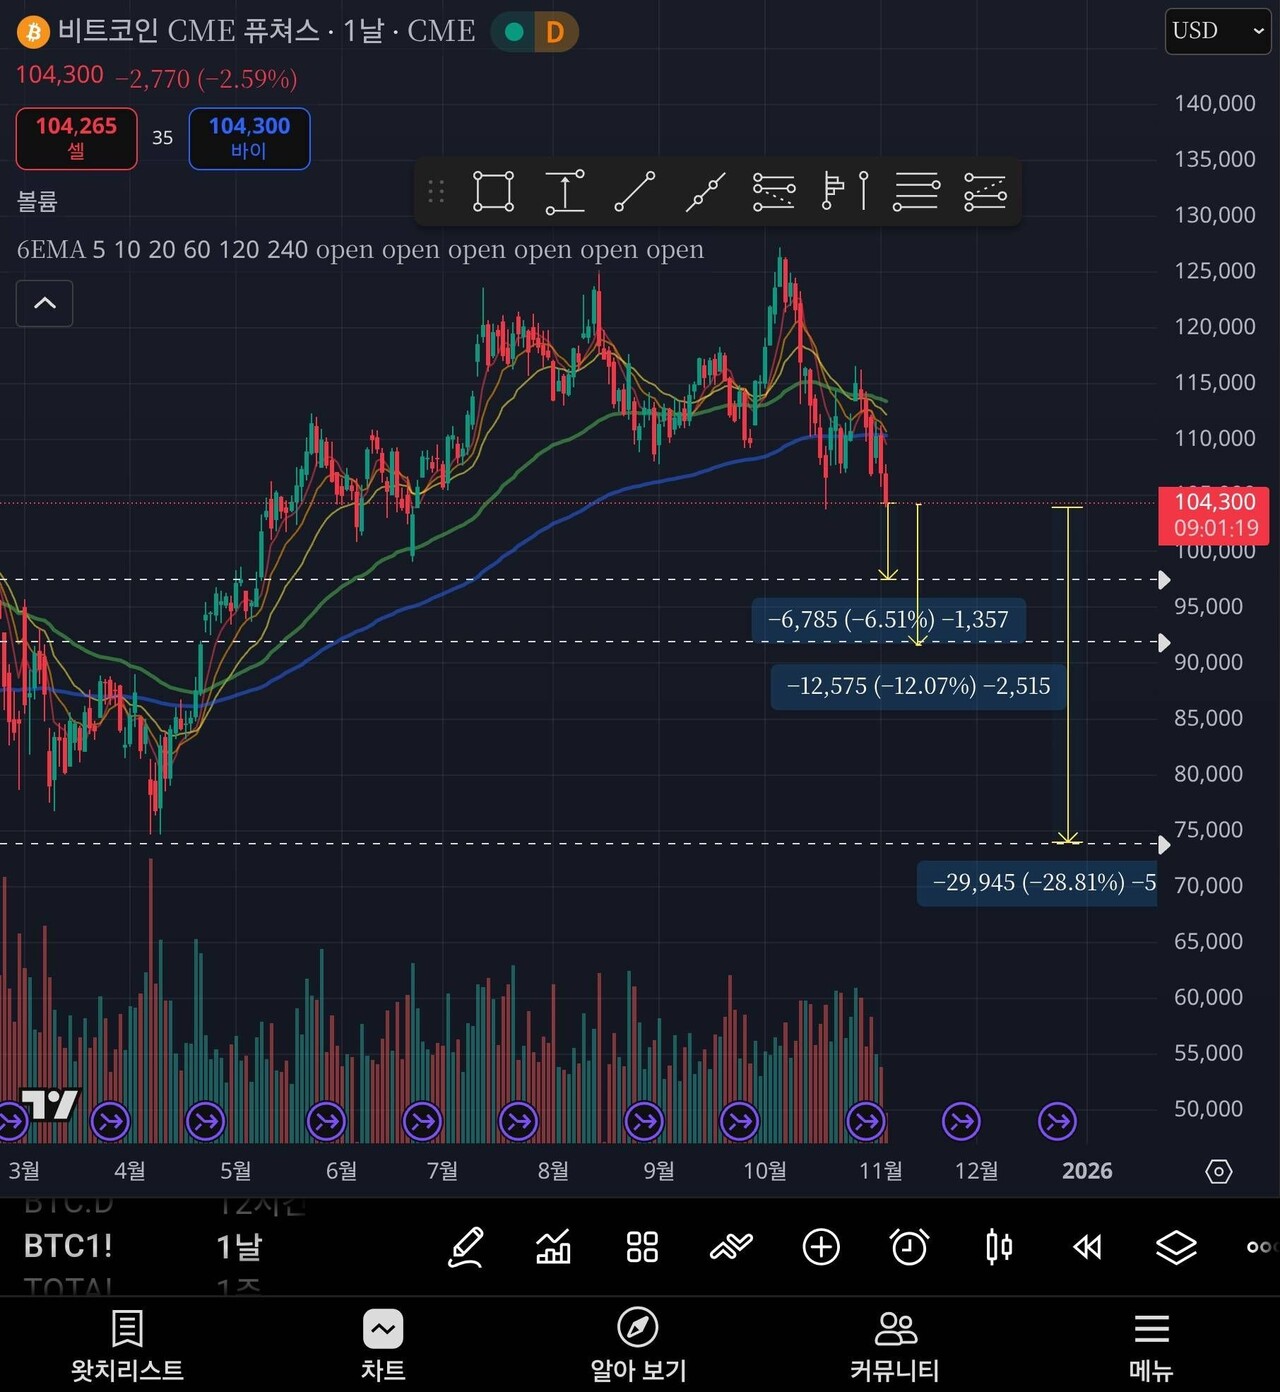Viewport: 1280px width, 1392px height.
Task: Open the pencil drawing tools
Action: (x=466, y=1247)
